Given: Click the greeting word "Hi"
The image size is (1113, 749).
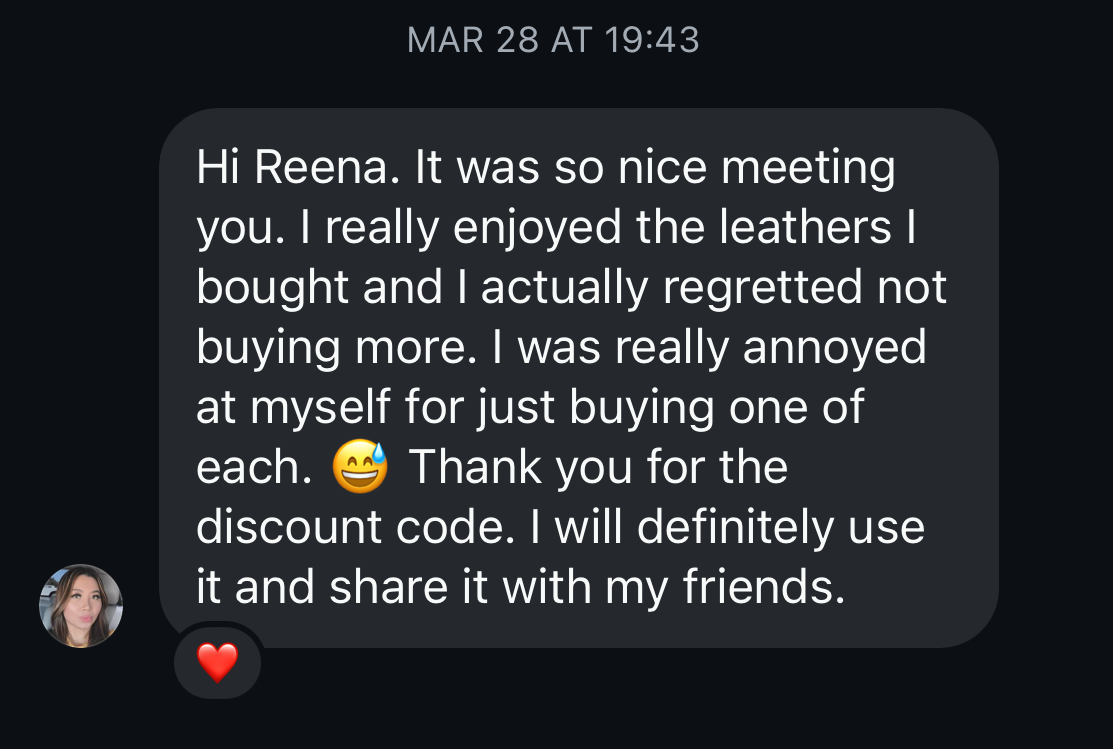Looking at the screenshot, I should [217, 168].
